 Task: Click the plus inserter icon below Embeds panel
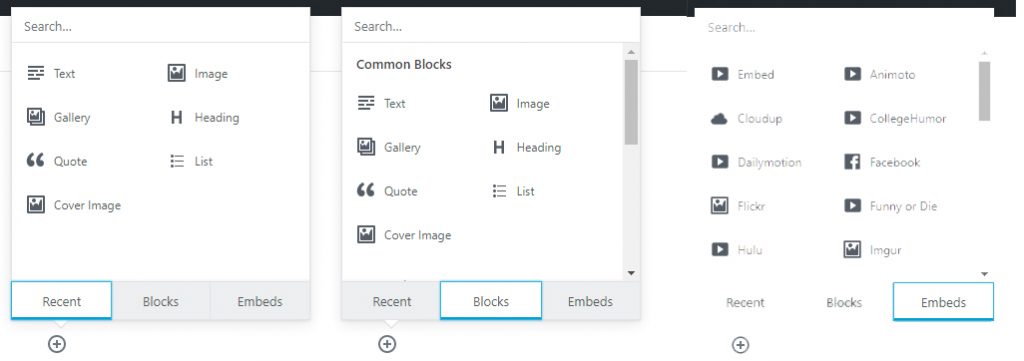pyautogui.click(x=740, y=345)
